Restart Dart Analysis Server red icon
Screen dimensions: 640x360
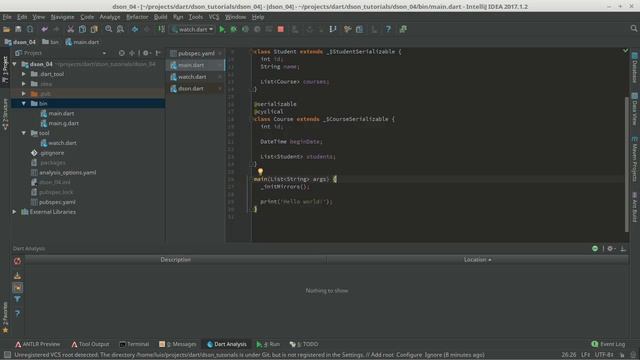[x=17, y=261]
